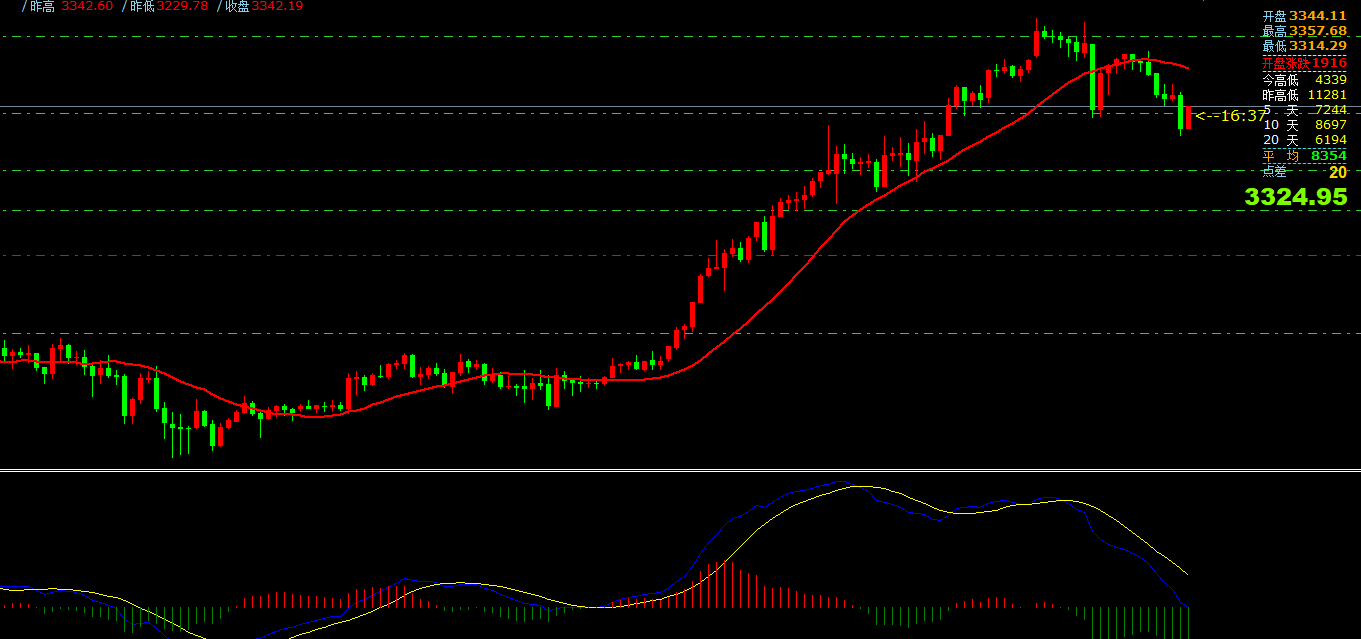Viewport: 1361px width, 639px height.
Task: Click the yellow MACD signal line's right end
Action: [x=1185, y=573]
